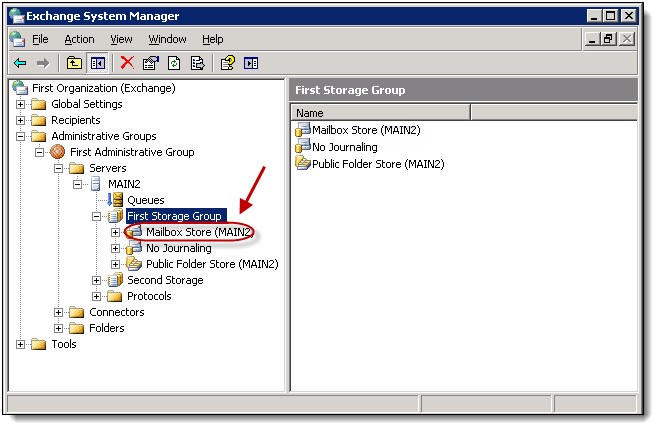The image size is (661, 432).
Task: Click the Back arrow toolbar button
Action: click(20, 64)
